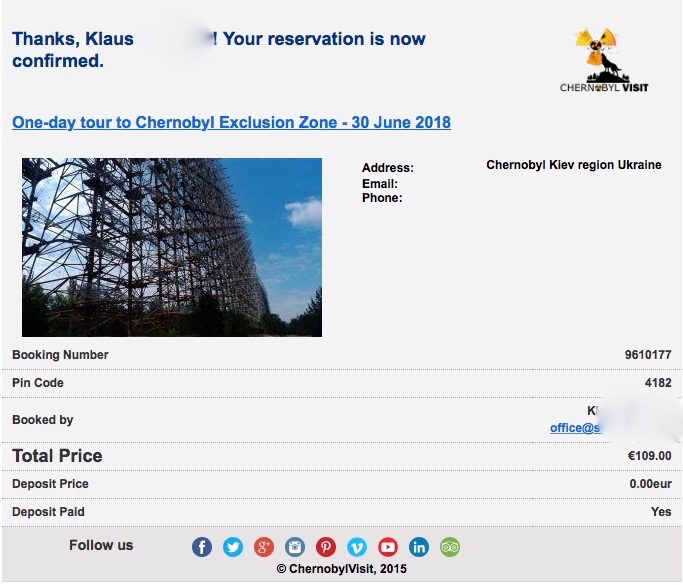Click the Twitter bird icon
This screenshot has height=585, width=683.
pyautogui.click(x=233, y=547)
